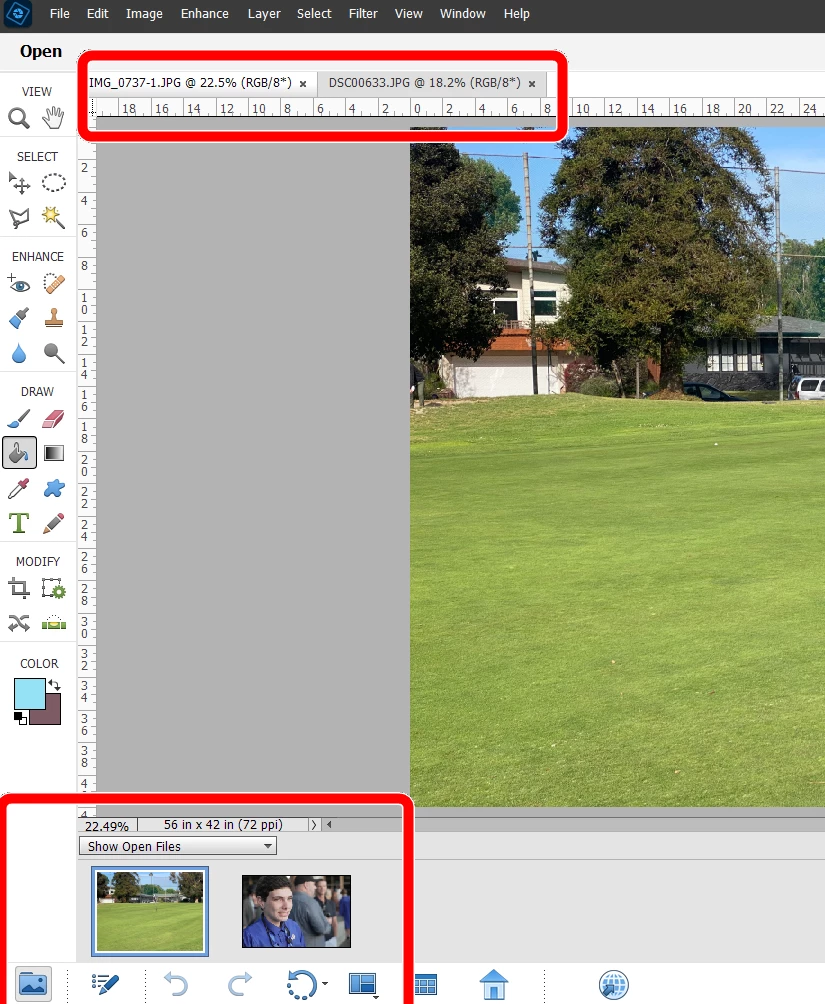This screenshot has height=1004, width=825.
Task: Open the Organizer
Action: (425, 984)
